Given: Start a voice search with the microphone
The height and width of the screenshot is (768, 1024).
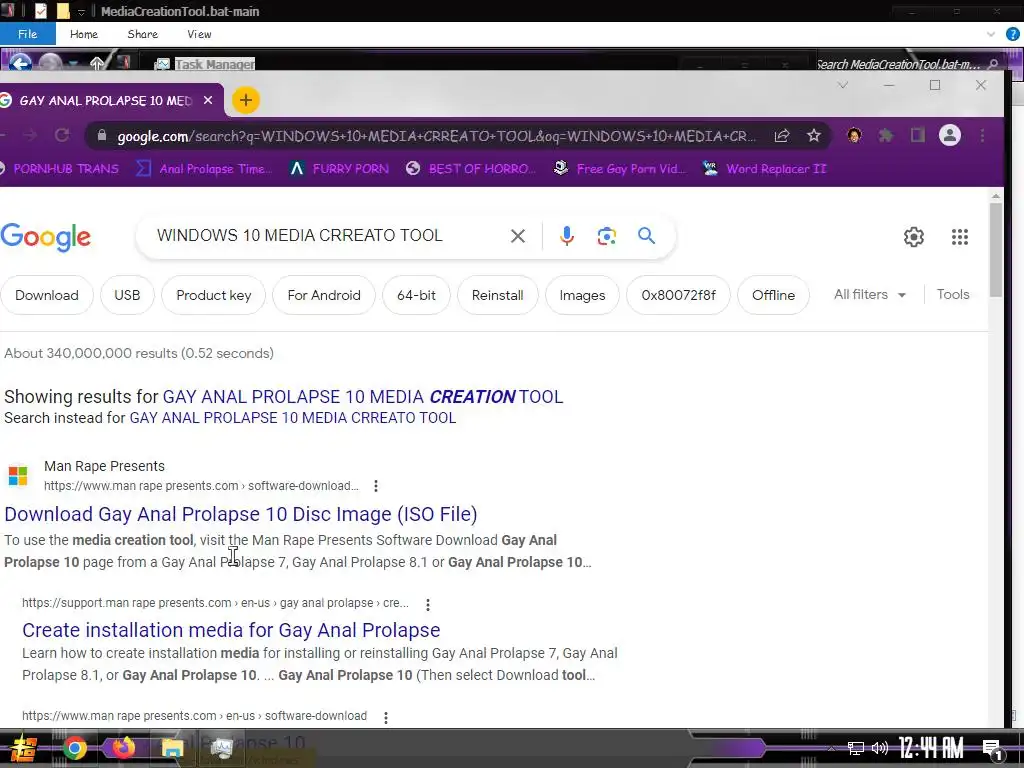Looking at the screenshot, I should pyautogui.click(x=566, y=236).
